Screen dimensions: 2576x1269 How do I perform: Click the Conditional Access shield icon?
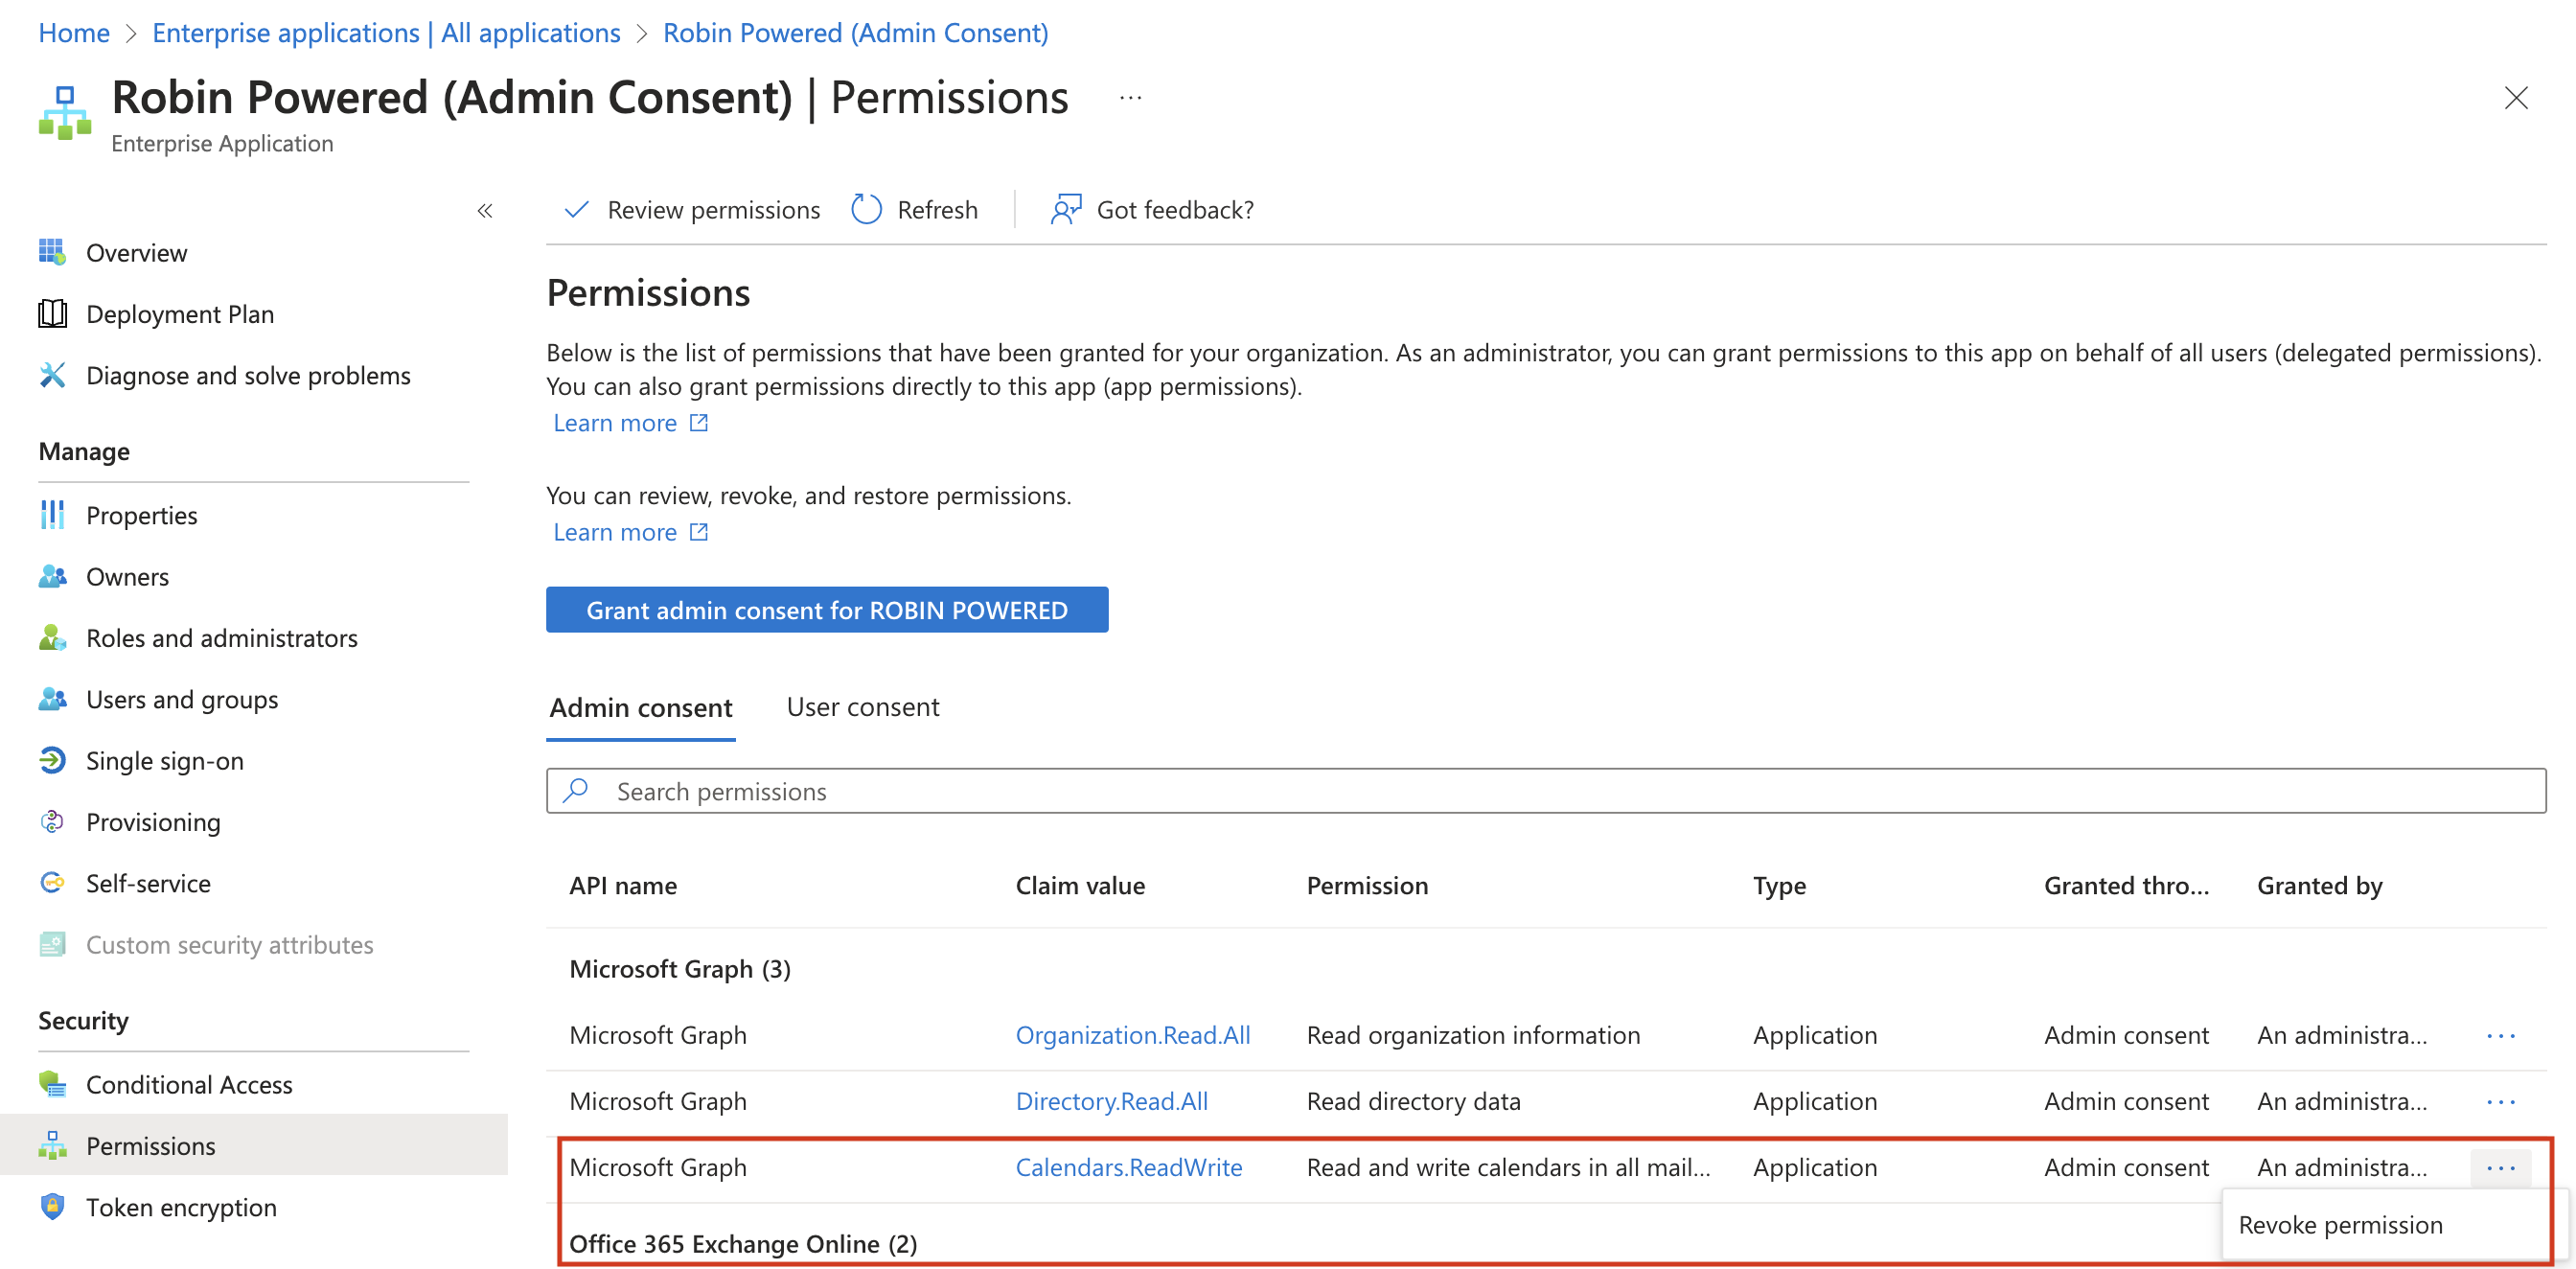click(x=52, y=1084)
